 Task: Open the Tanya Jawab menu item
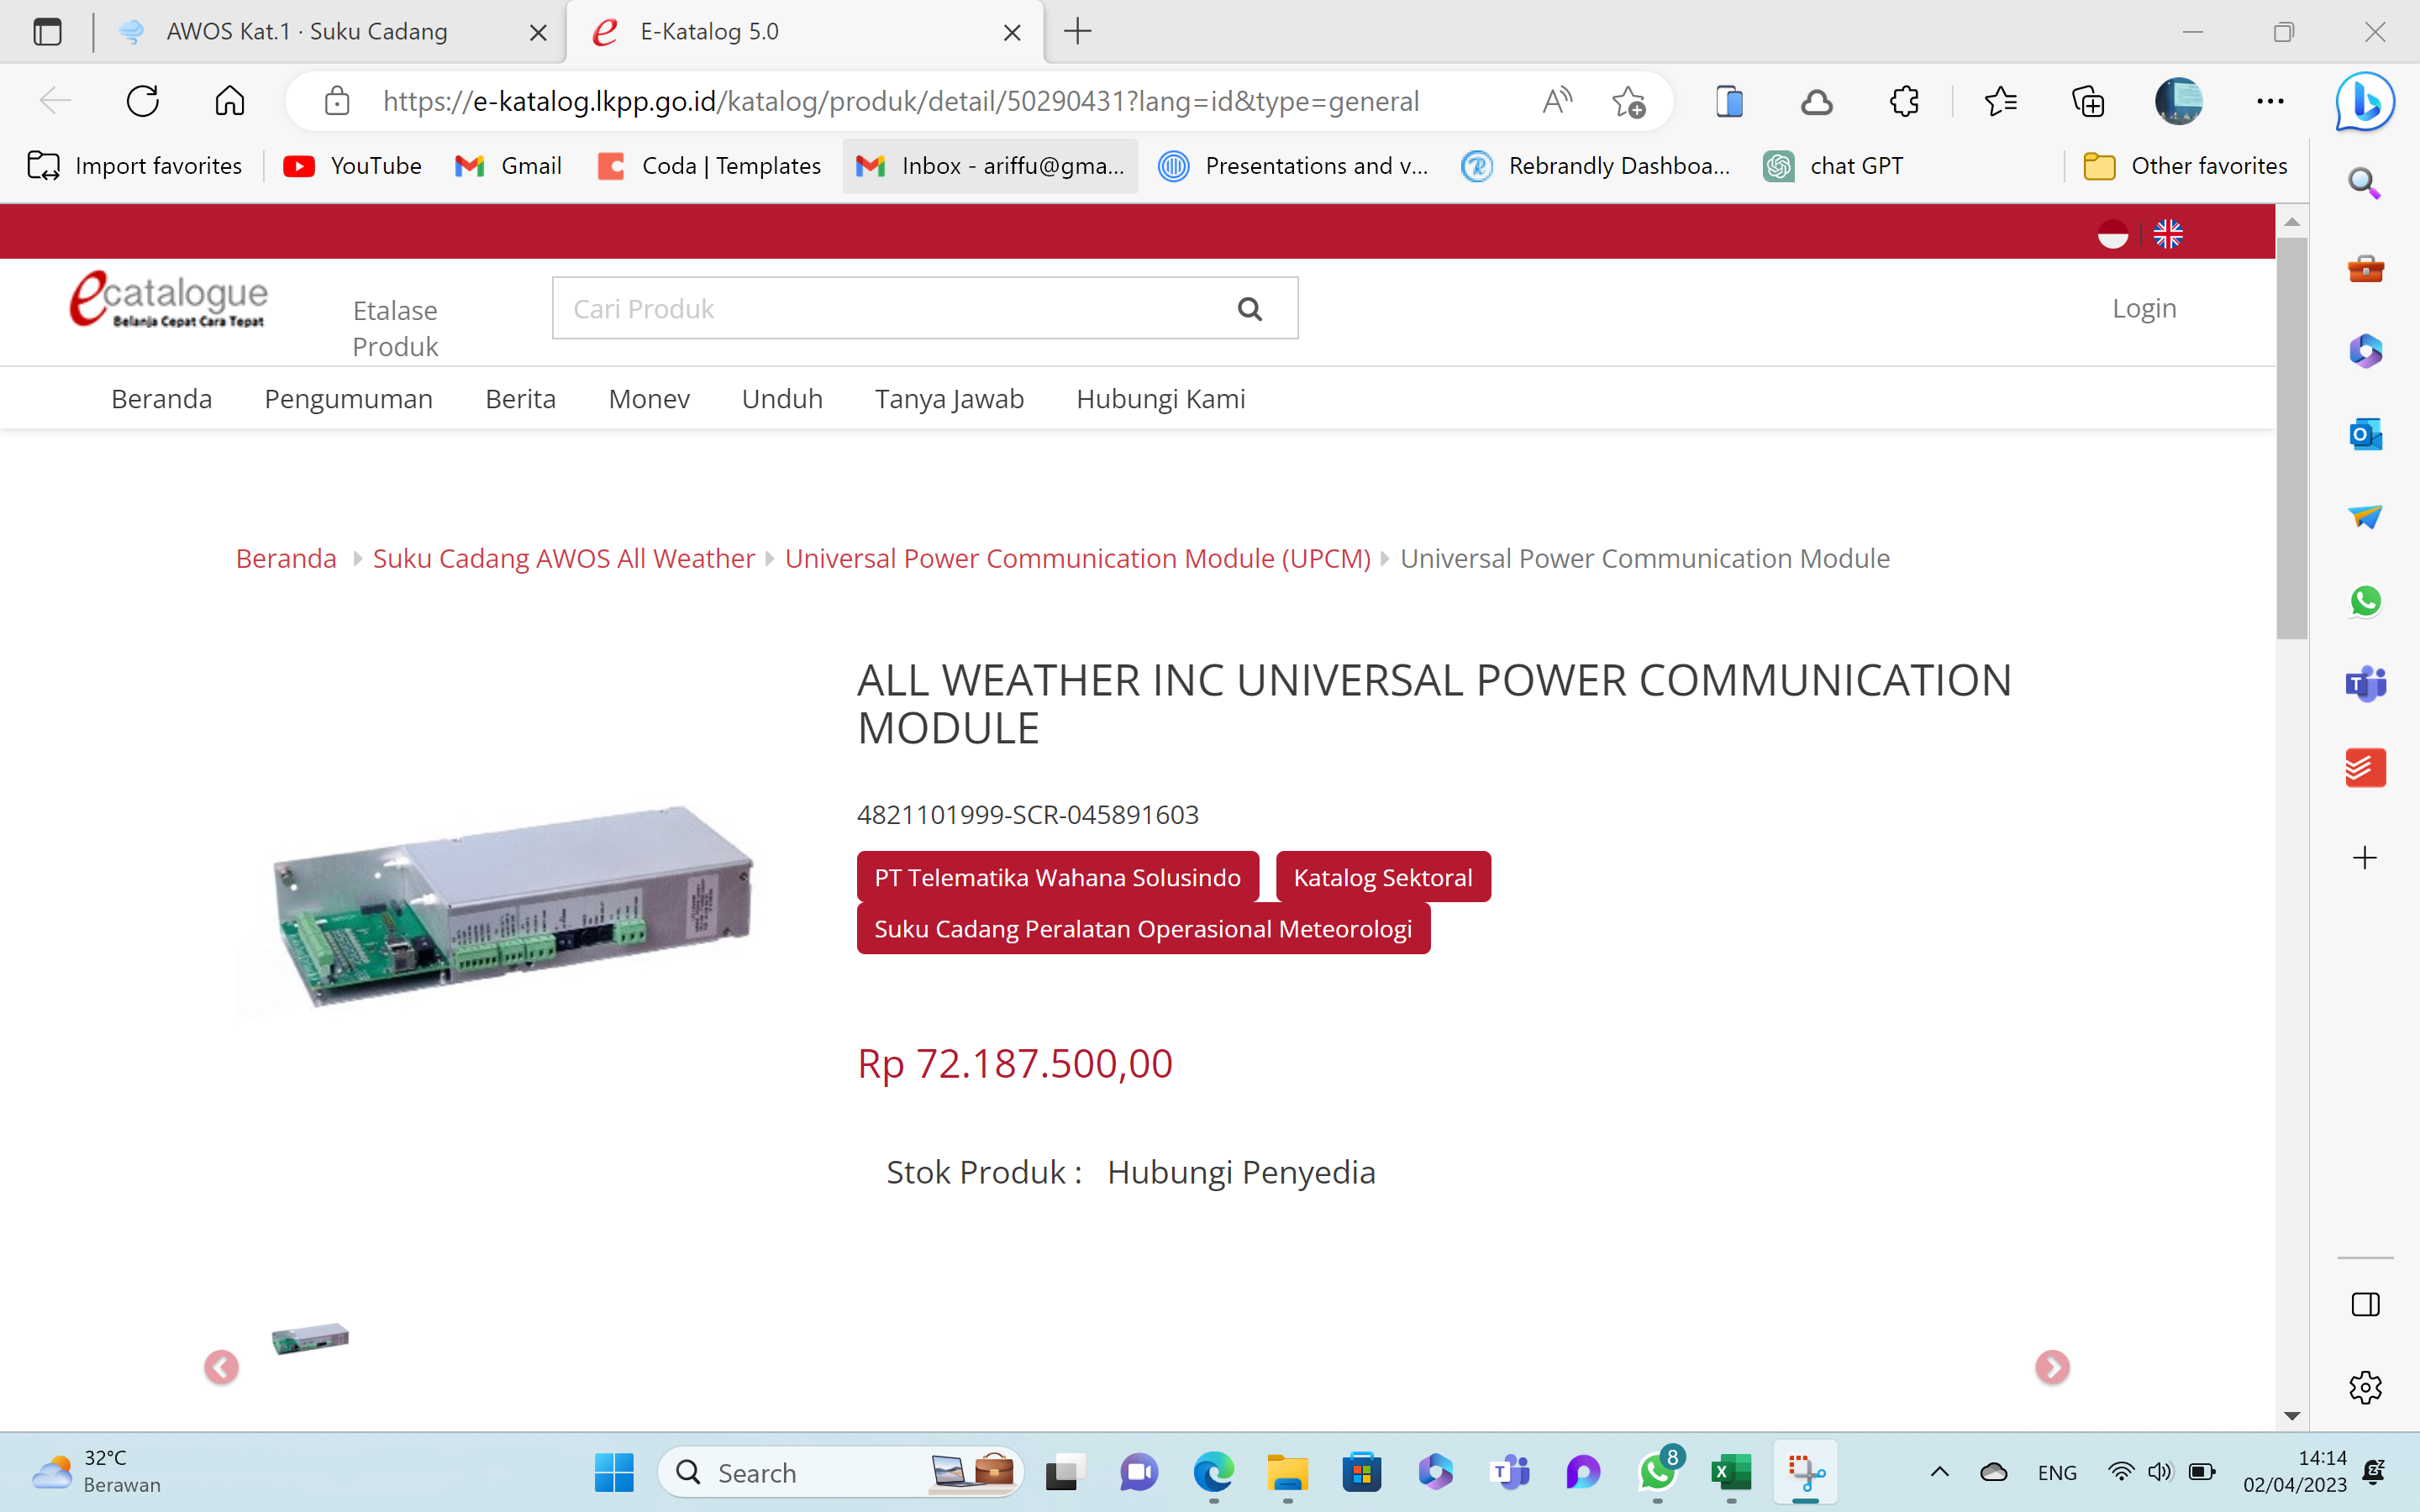(x=949, y=399)
